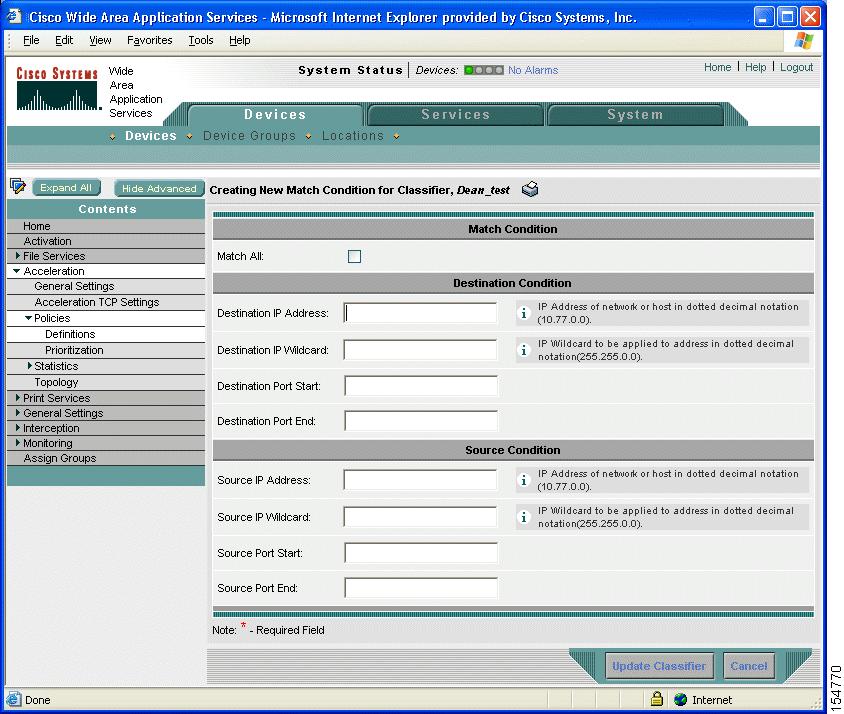Image resolution: width=844 pixels, height=714 pixels.
Task: Open Topology in the Contents tree
Action: click(x=57, y=382)
